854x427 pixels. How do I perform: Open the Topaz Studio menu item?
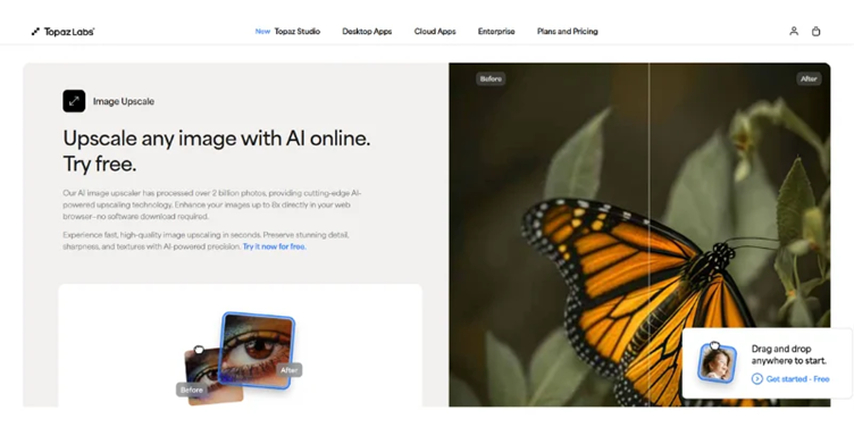click(297, 32)
